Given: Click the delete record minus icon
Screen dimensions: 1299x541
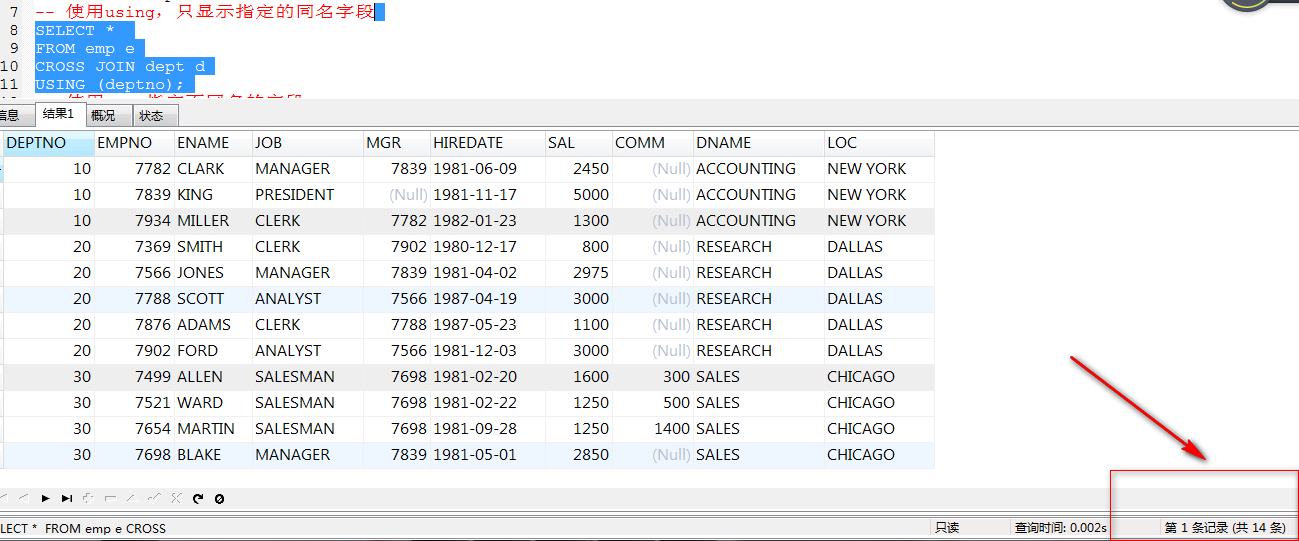Looking at the screenshot, I should (111, 498).
